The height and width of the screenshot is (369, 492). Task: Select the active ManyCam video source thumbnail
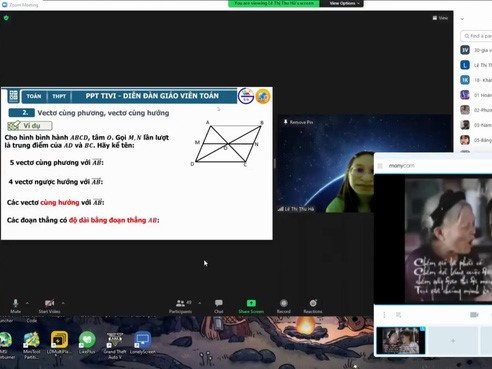(401, 340)
